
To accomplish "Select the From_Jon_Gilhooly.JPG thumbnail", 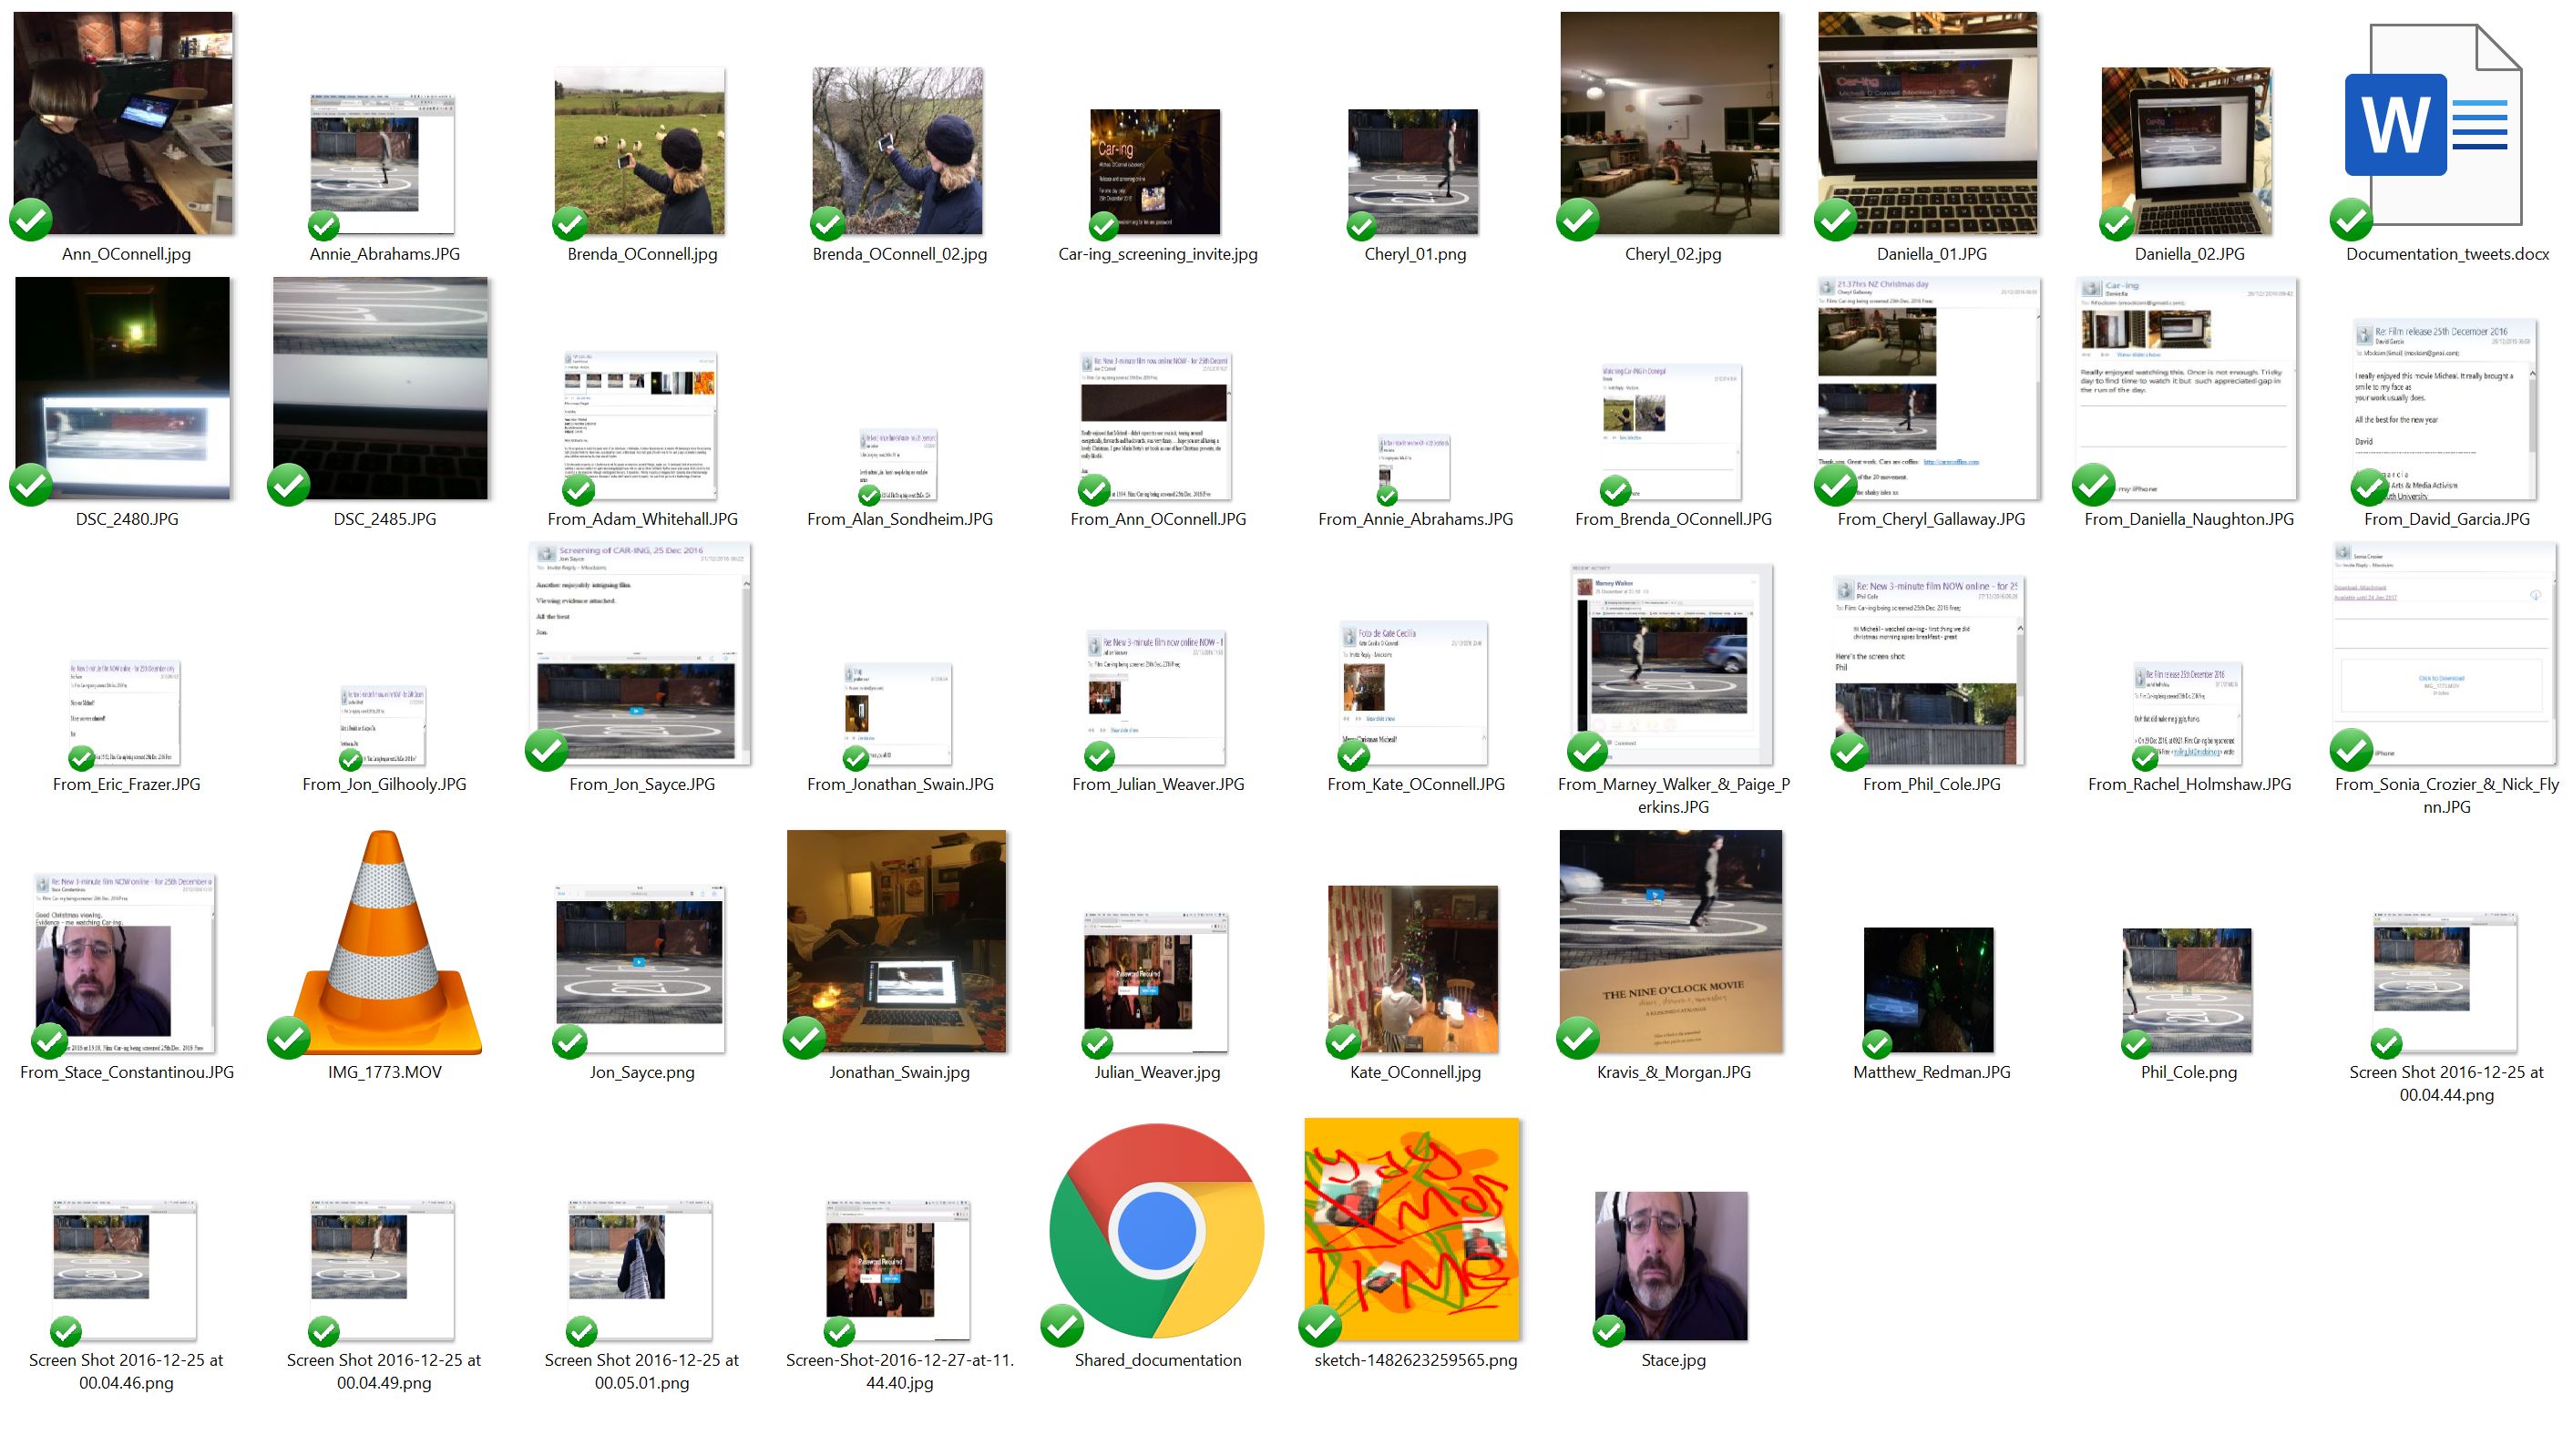I will [x=383, y=726].
